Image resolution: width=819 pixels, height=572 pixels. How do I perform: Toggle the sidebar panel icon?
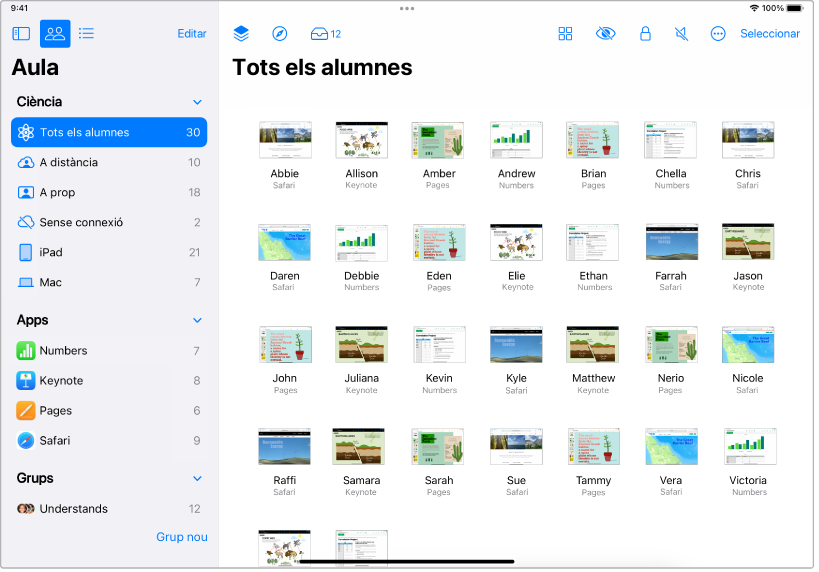click(x=21, y=34)
